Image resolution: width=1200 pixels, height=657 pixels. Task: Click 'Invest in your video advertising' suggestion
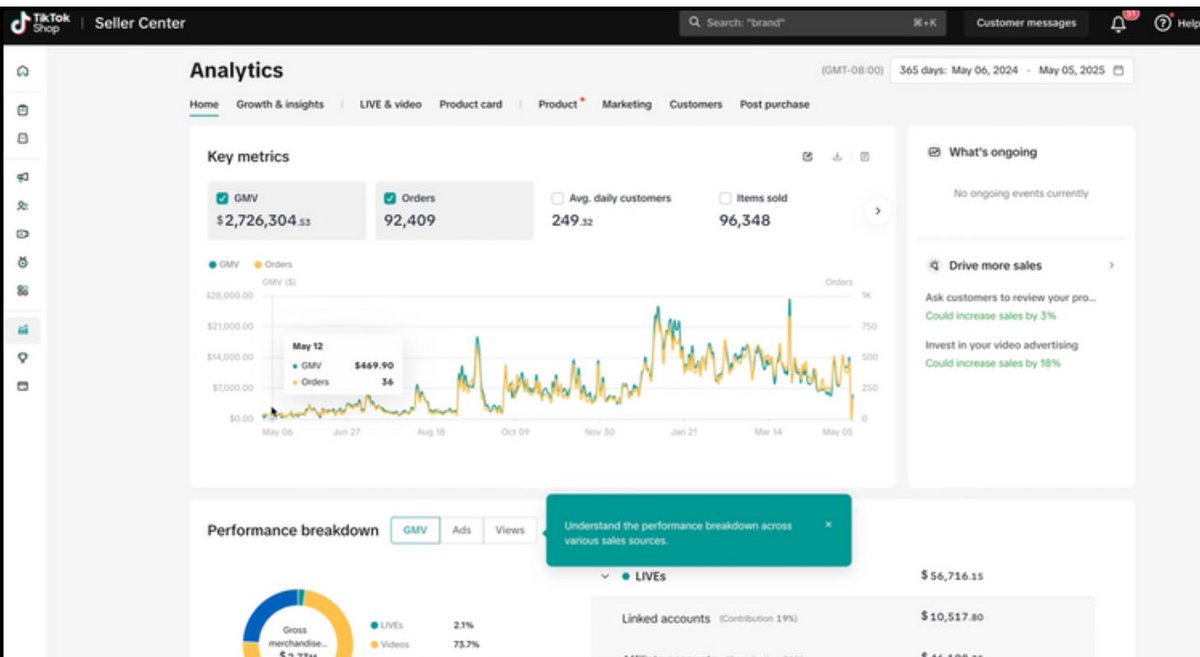coord(1002,345)
